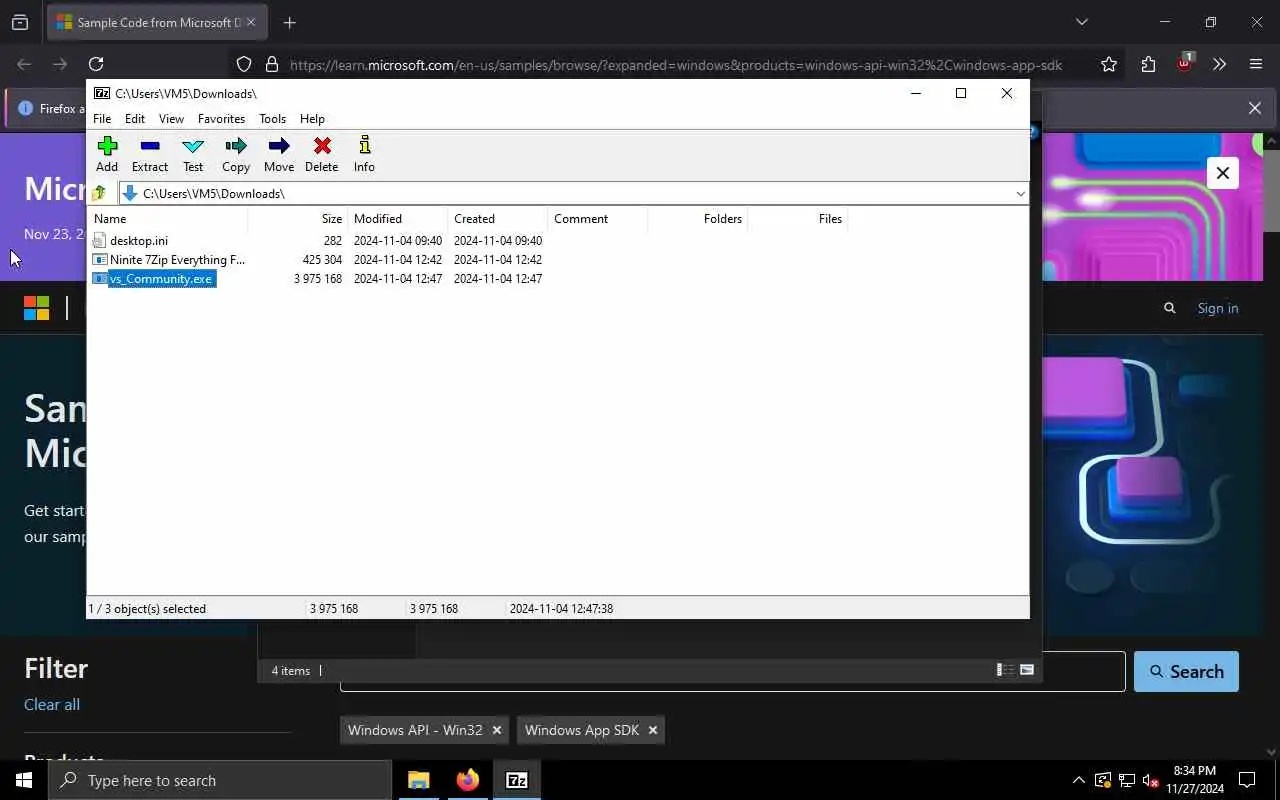Click the Microsoft logo on page
This screenshot has width=1280, height=800.
pyautogui.click(x=37, y=308)
